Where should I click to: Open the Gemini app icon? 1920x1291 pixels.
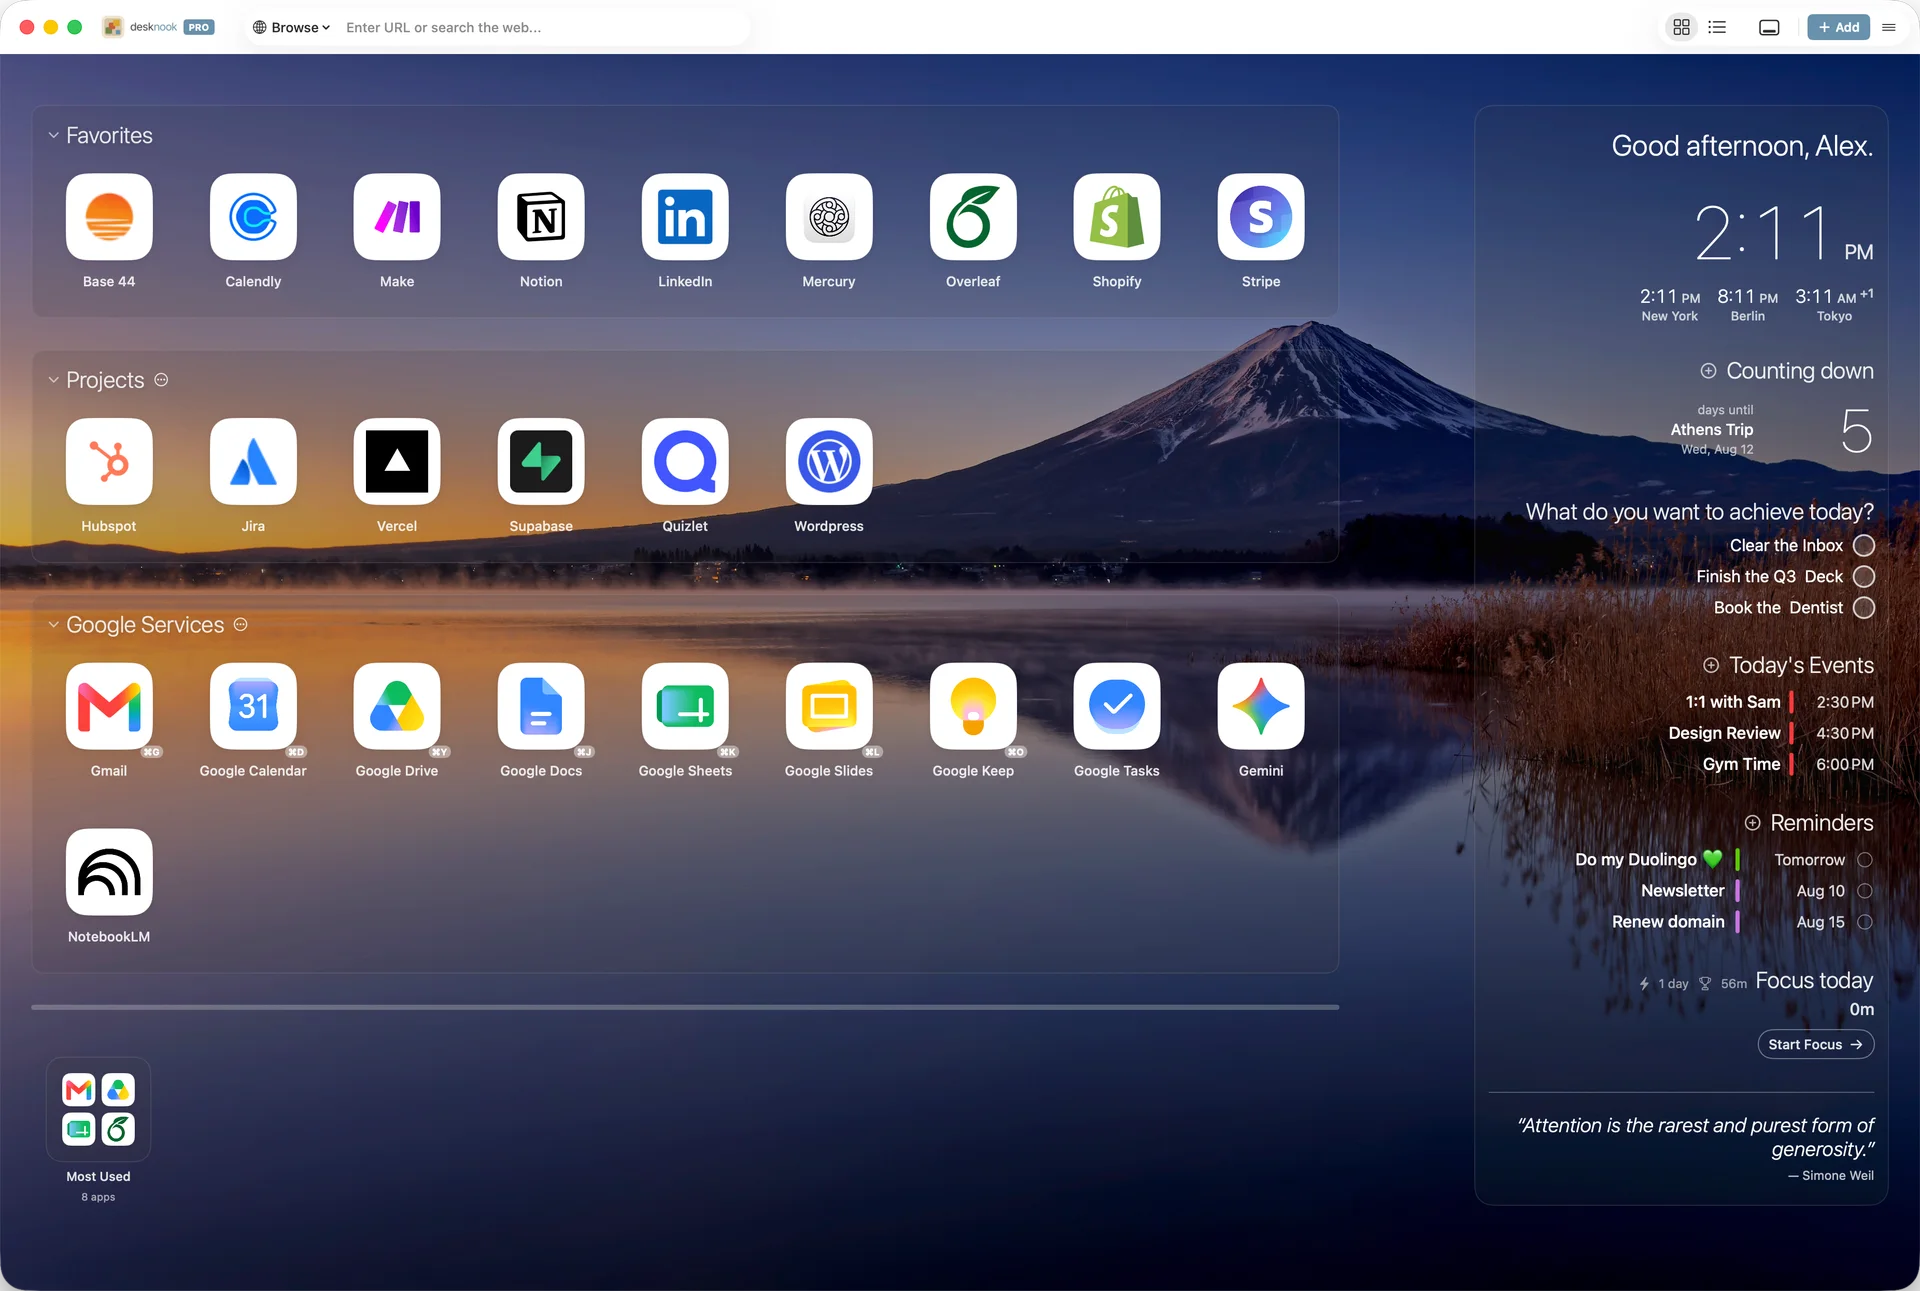pos(1261,706)
